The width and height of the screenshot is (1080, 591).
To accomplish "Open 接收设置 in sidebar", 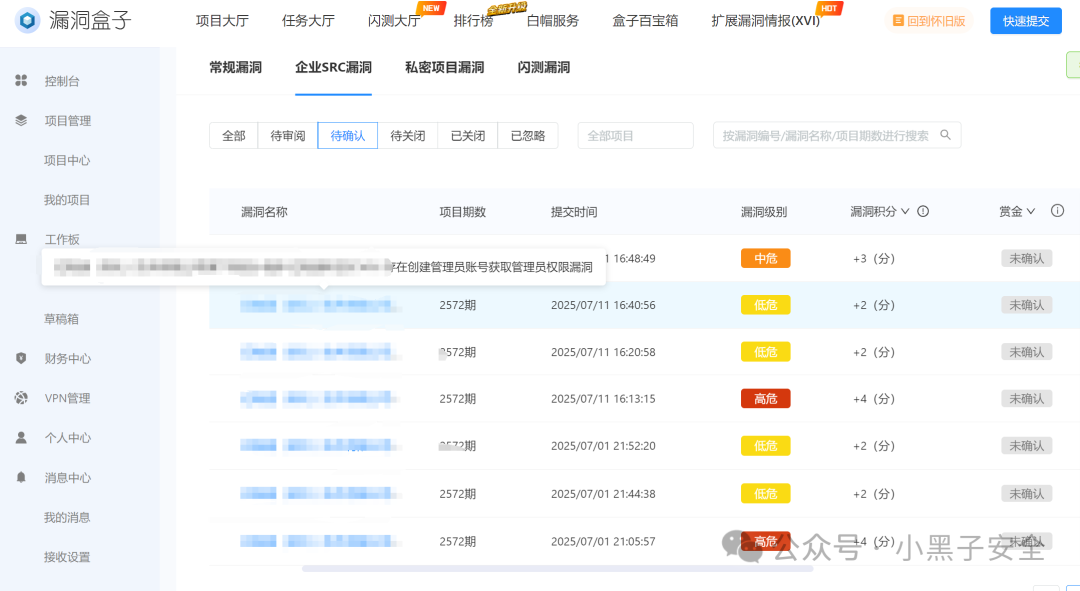I will click(x=67, y=557).
